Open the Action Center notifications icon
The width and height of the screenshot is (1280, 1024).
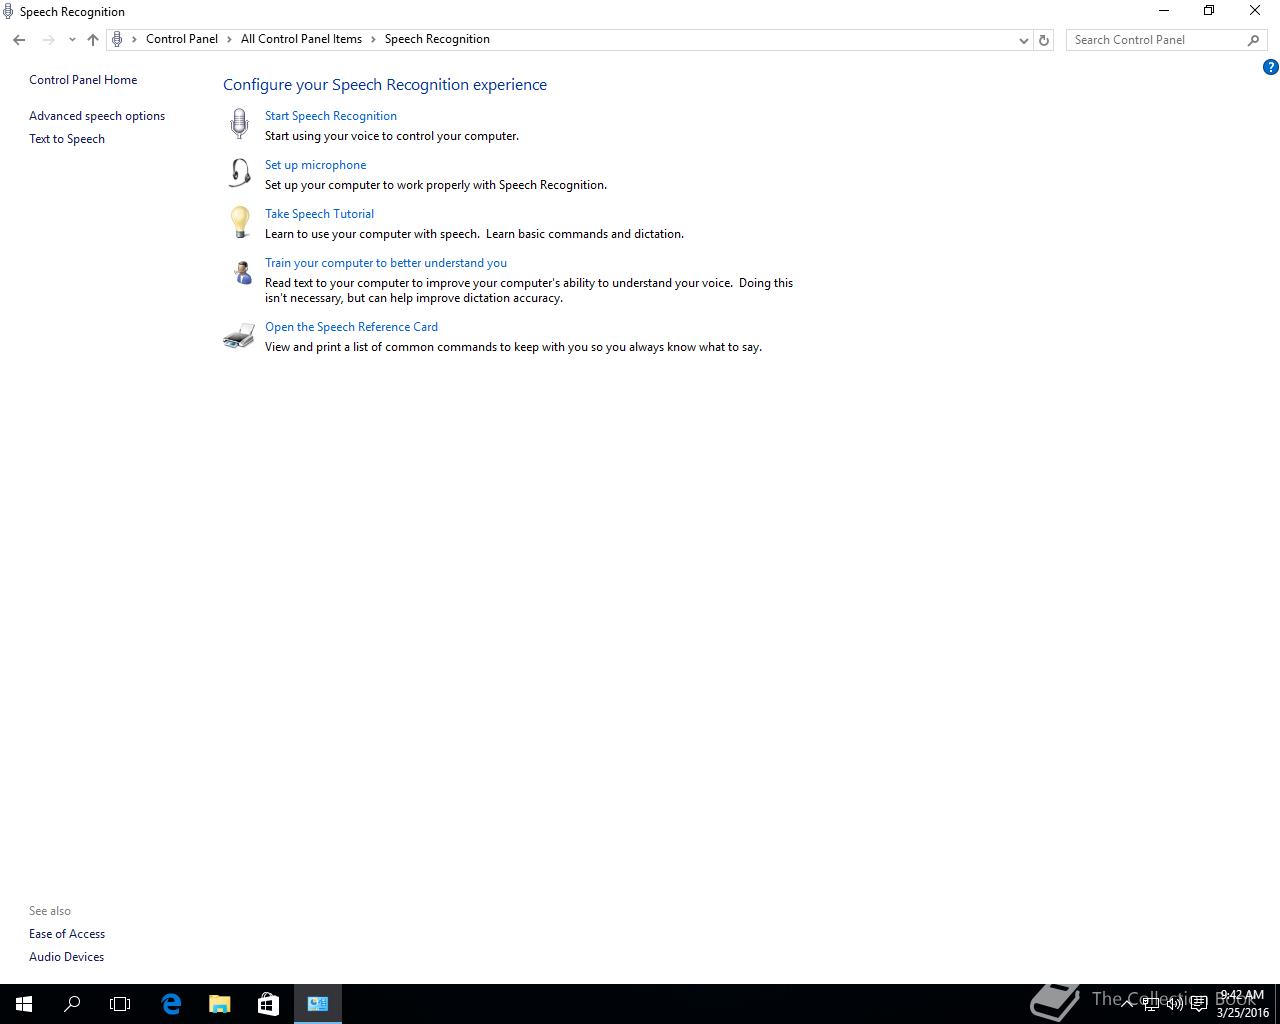tap(1199, 1004)
